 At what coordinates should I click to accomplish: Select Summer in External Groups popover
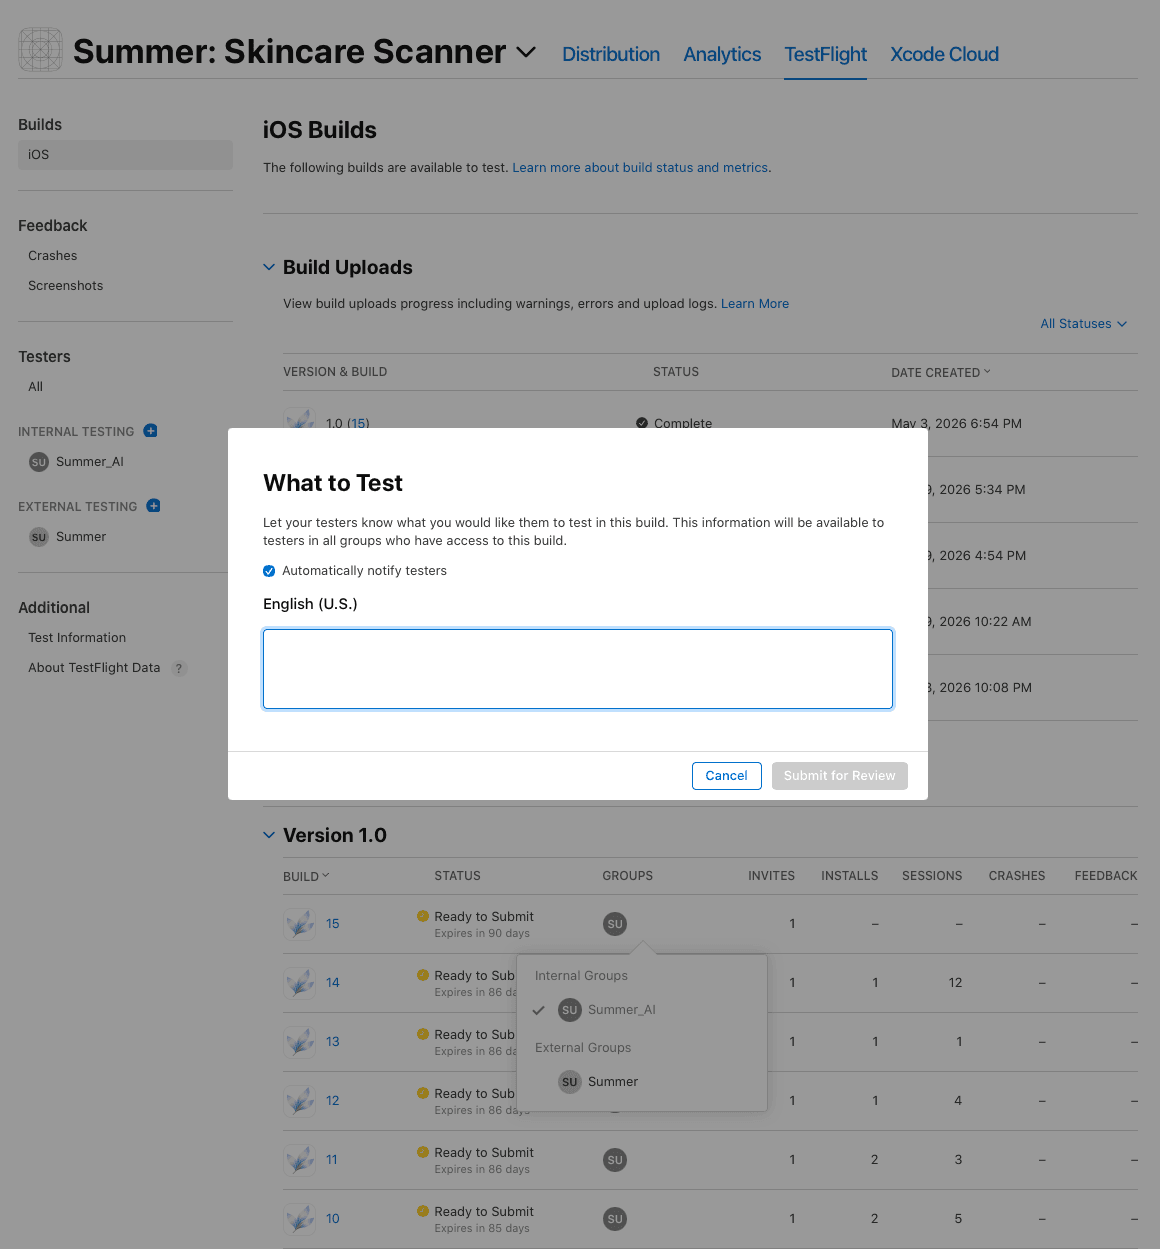(642, 1082)
